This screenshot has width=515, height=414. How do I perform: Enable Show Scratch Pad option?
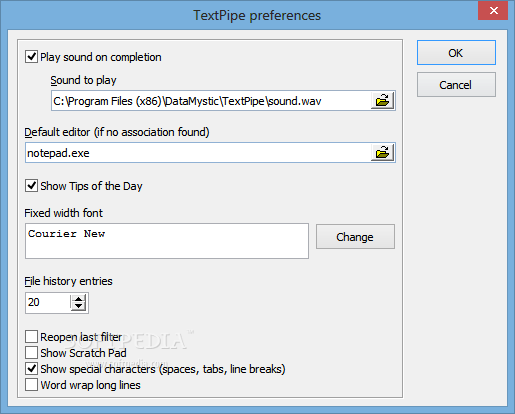pyautogui.click(x=31, y=353)
